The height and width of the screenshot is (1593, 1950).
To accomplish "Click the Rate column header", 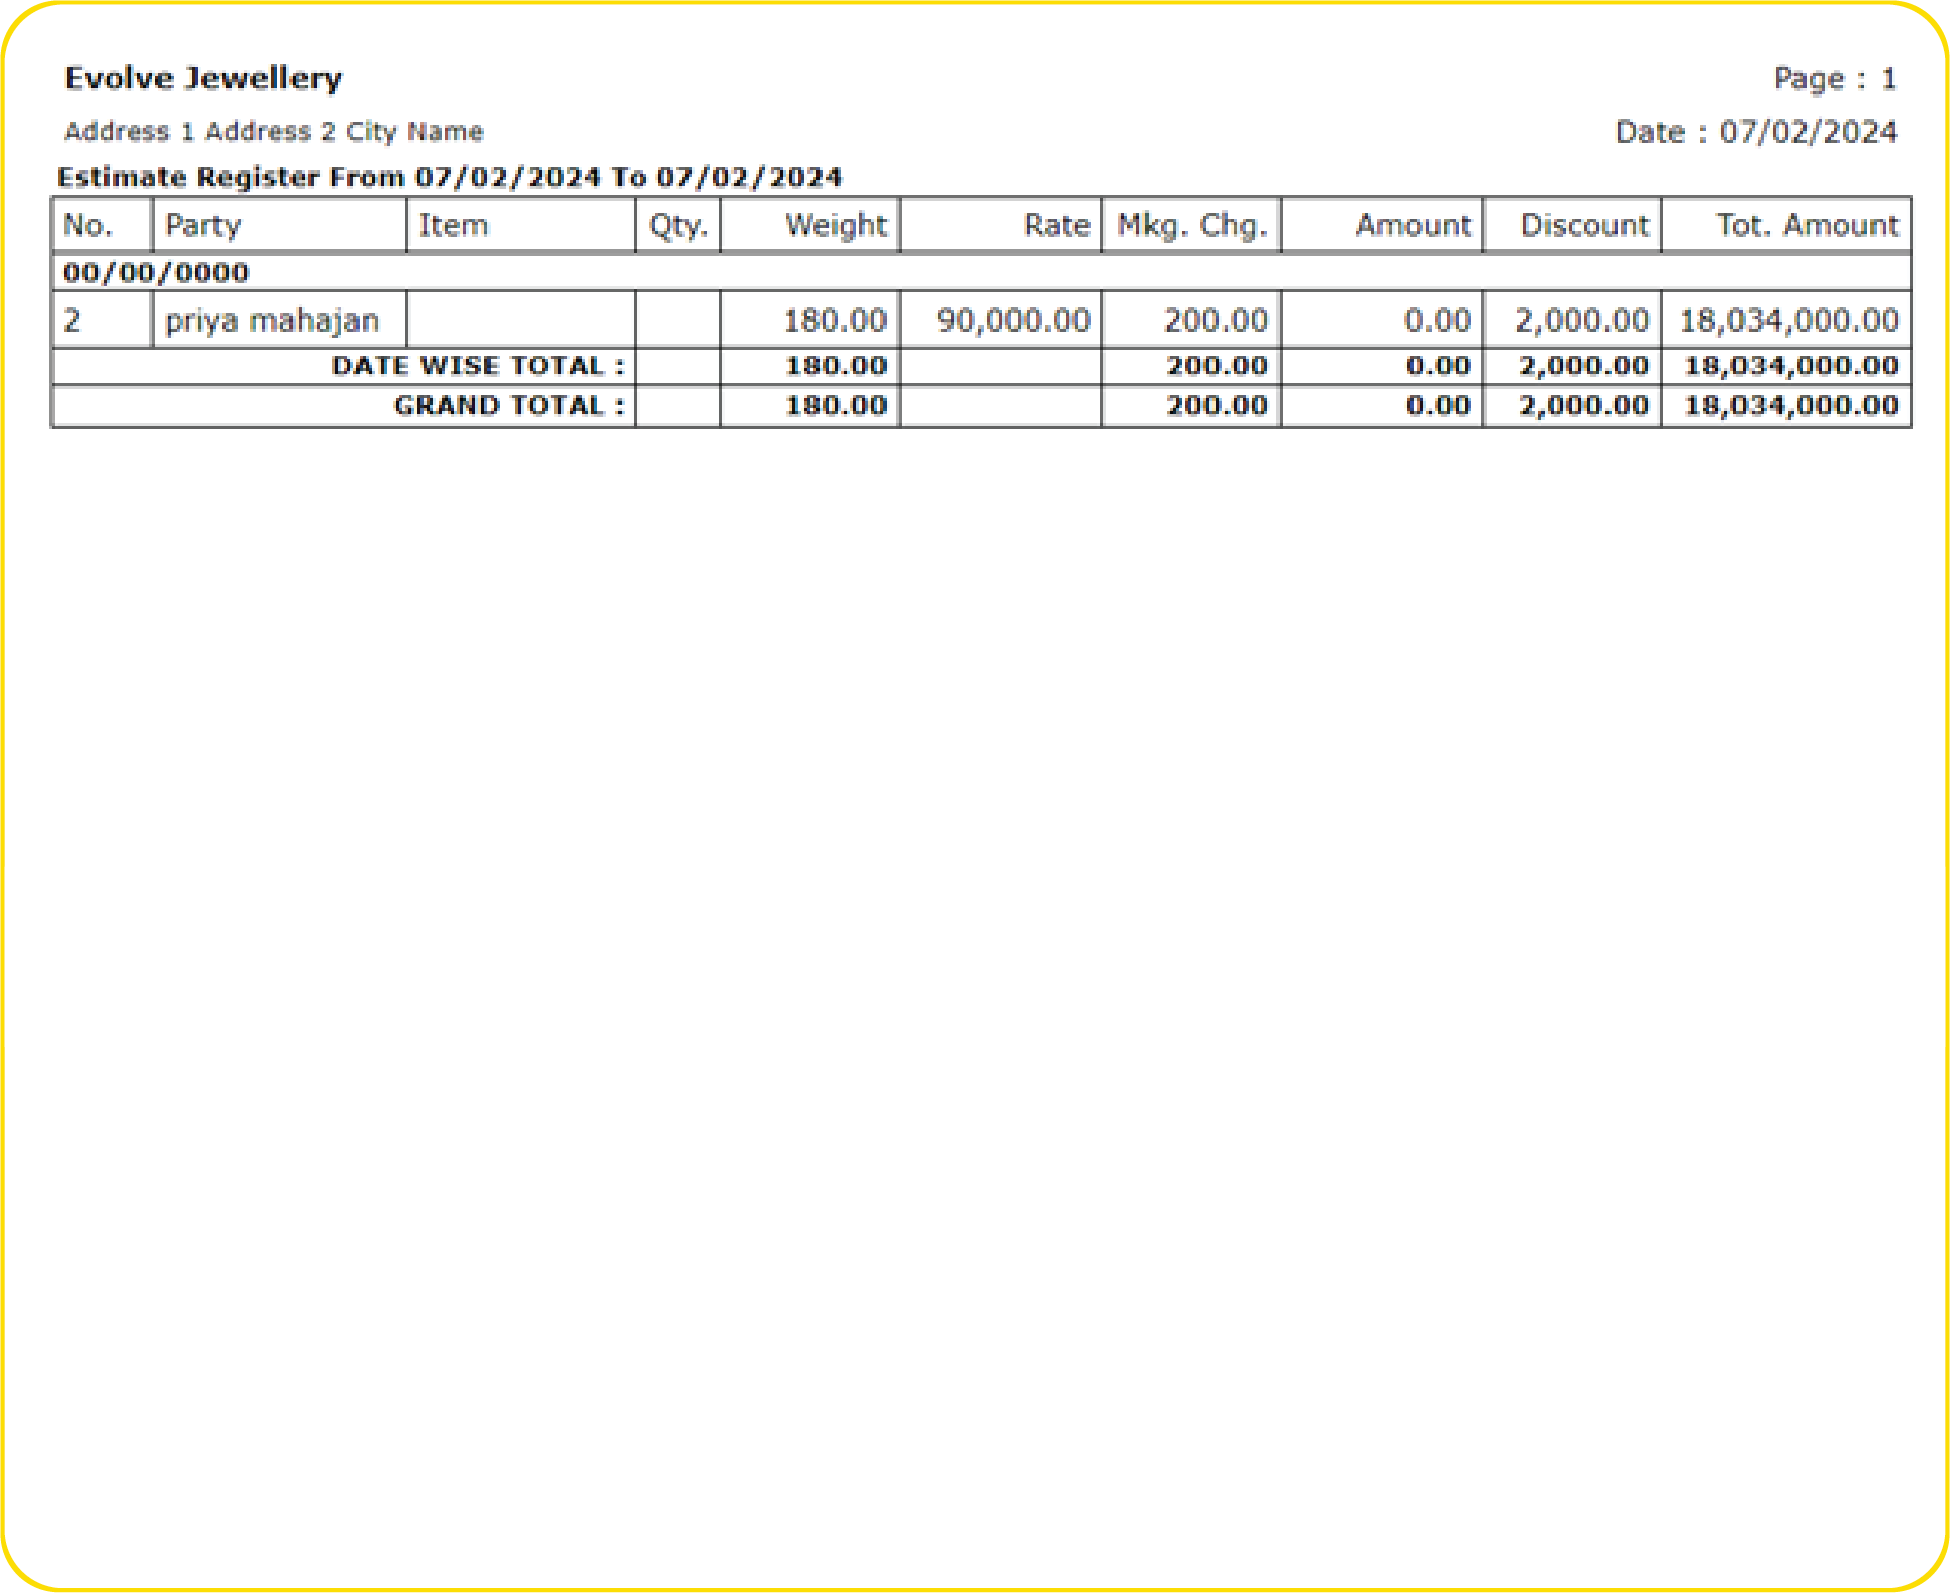I will point(1056,225).
